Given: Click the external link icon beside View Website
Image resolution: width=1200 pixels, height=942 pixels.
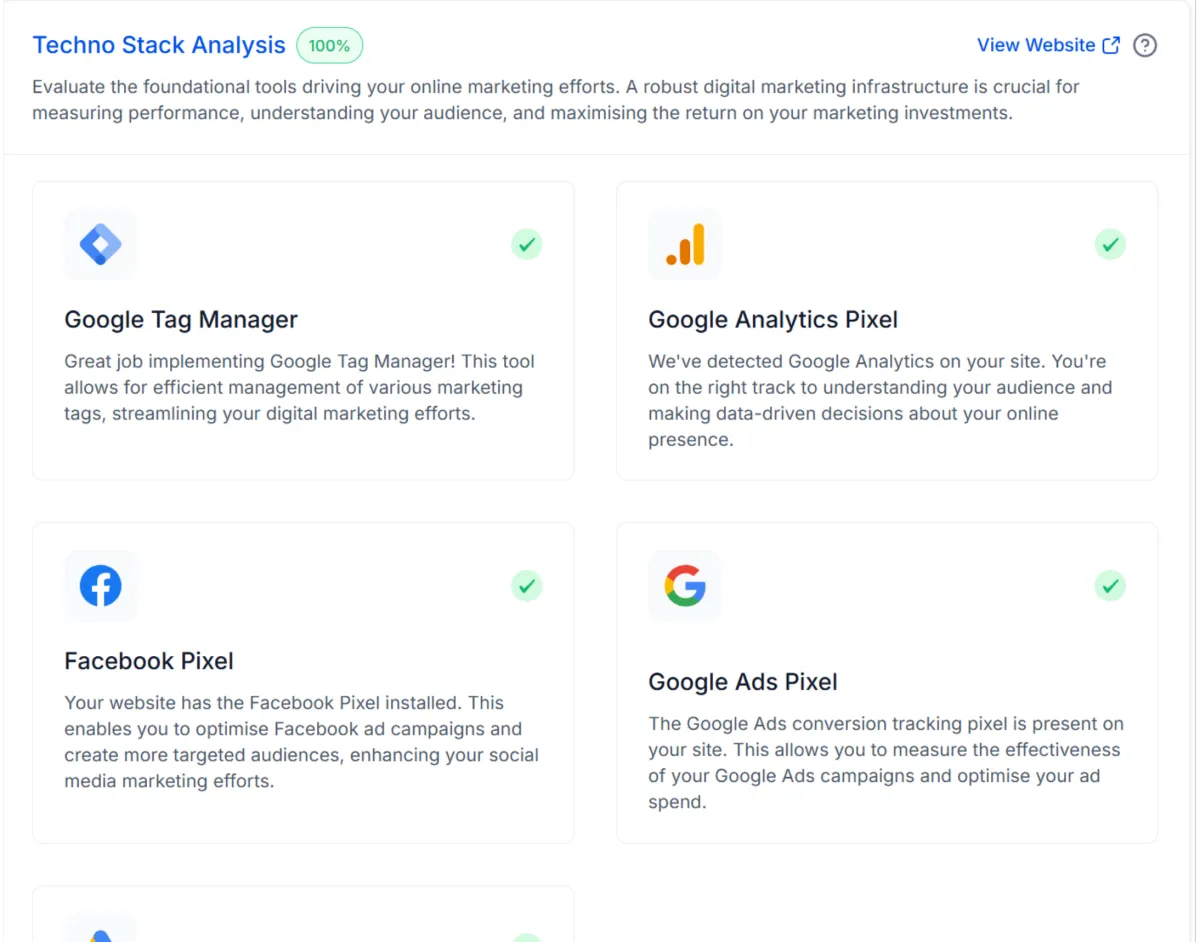Looking at the screenshot, I should click(1111, 46).
